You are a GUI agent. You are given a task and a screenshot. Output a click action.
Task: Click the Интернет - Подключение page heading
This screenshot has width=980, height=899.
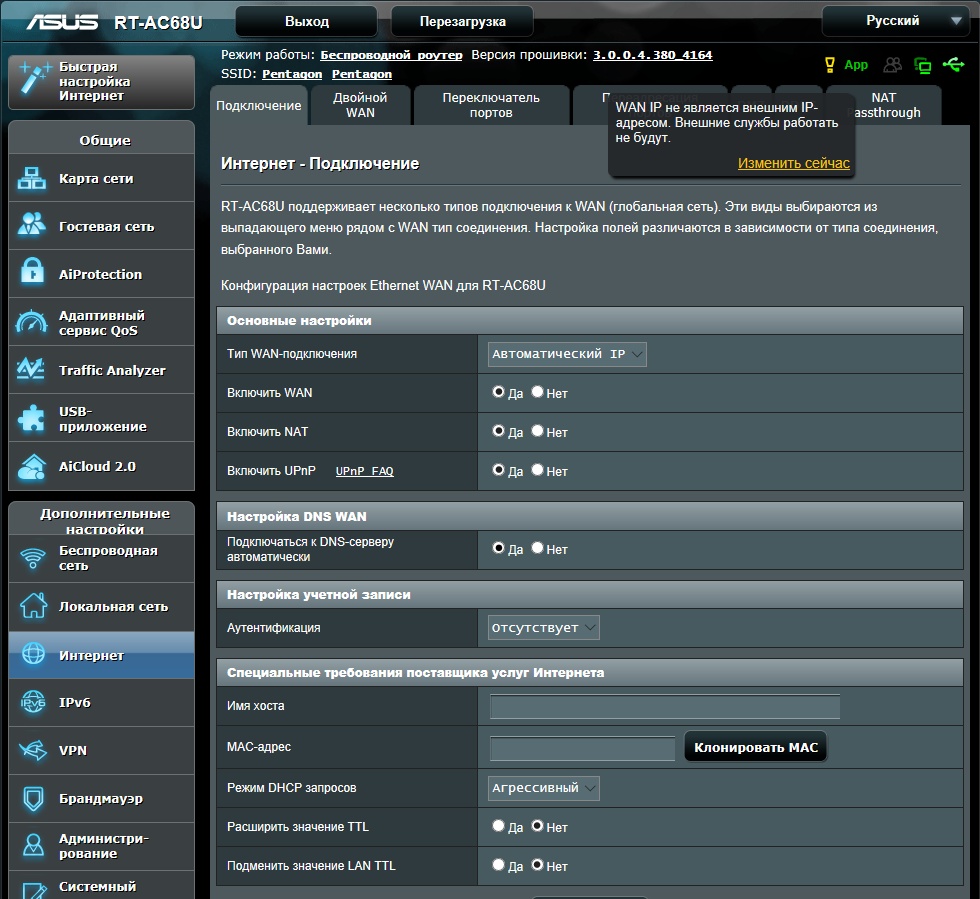point(320,164)
